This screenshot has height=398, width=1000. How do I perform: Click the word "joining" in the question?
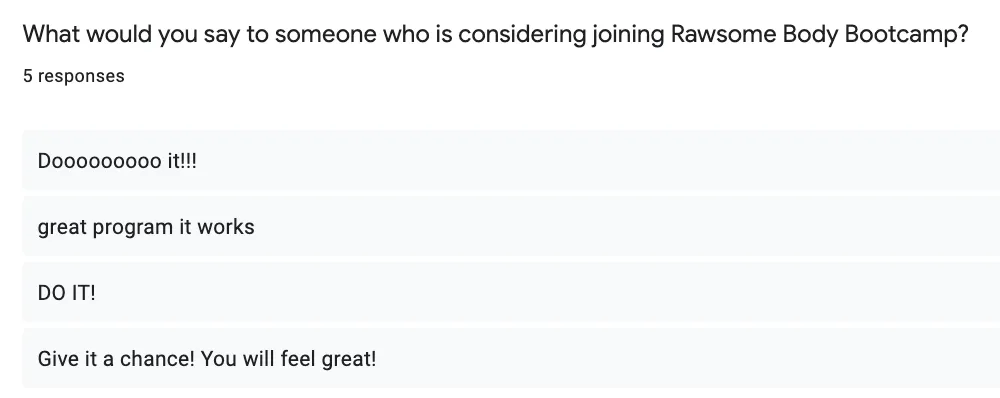click(x=628, y=35)
